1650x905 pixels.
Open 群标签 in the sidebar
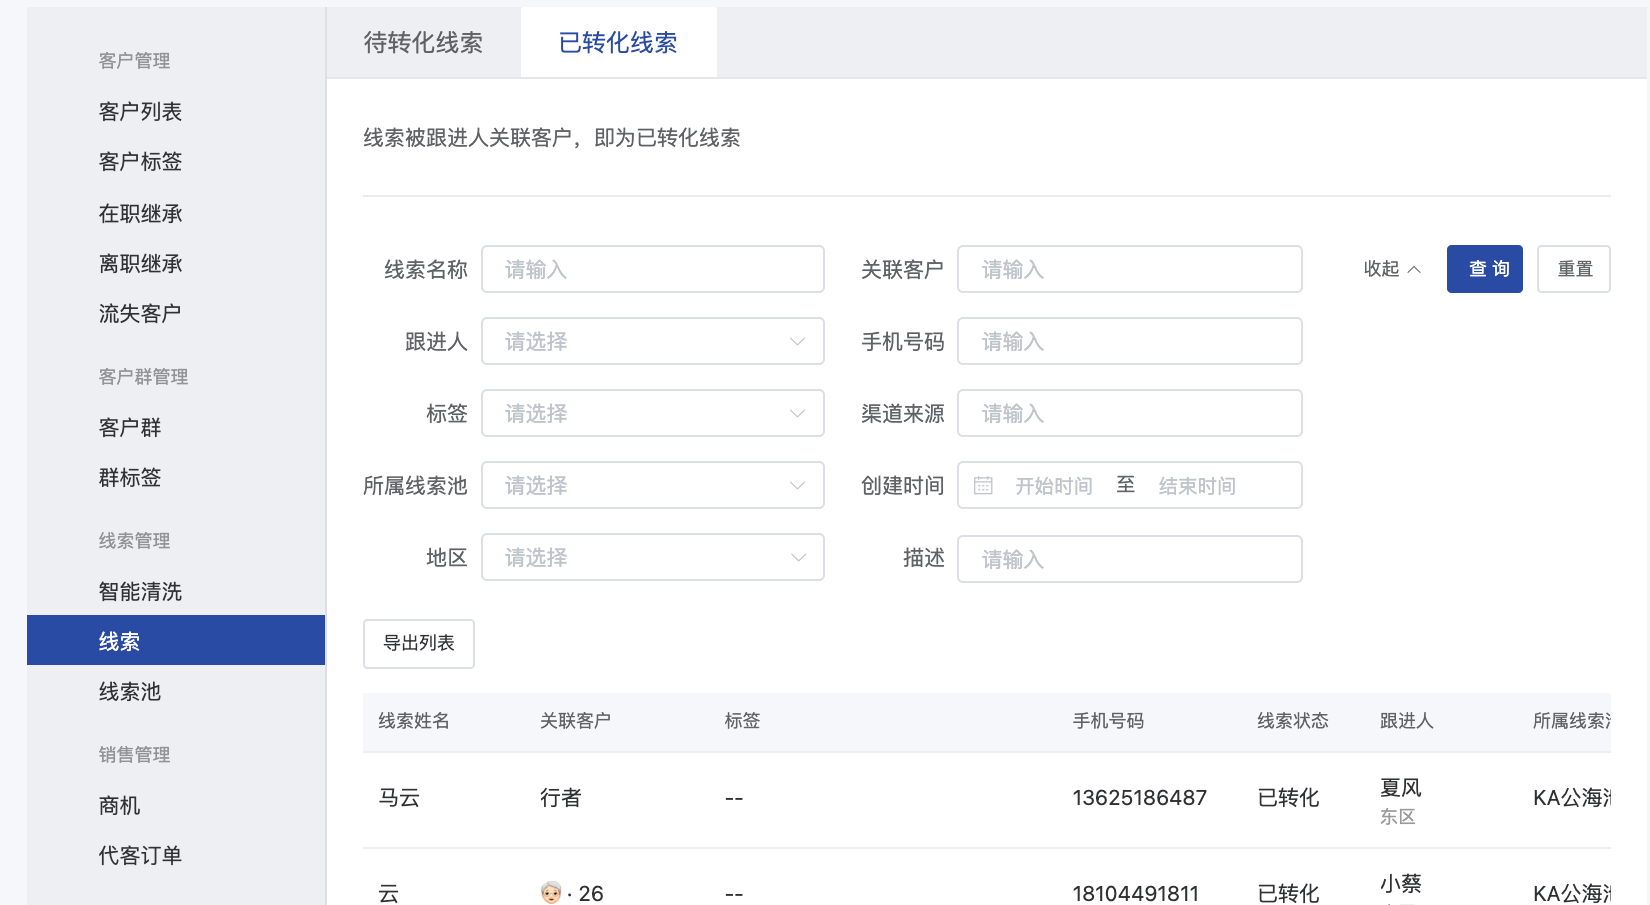[130, 477]
